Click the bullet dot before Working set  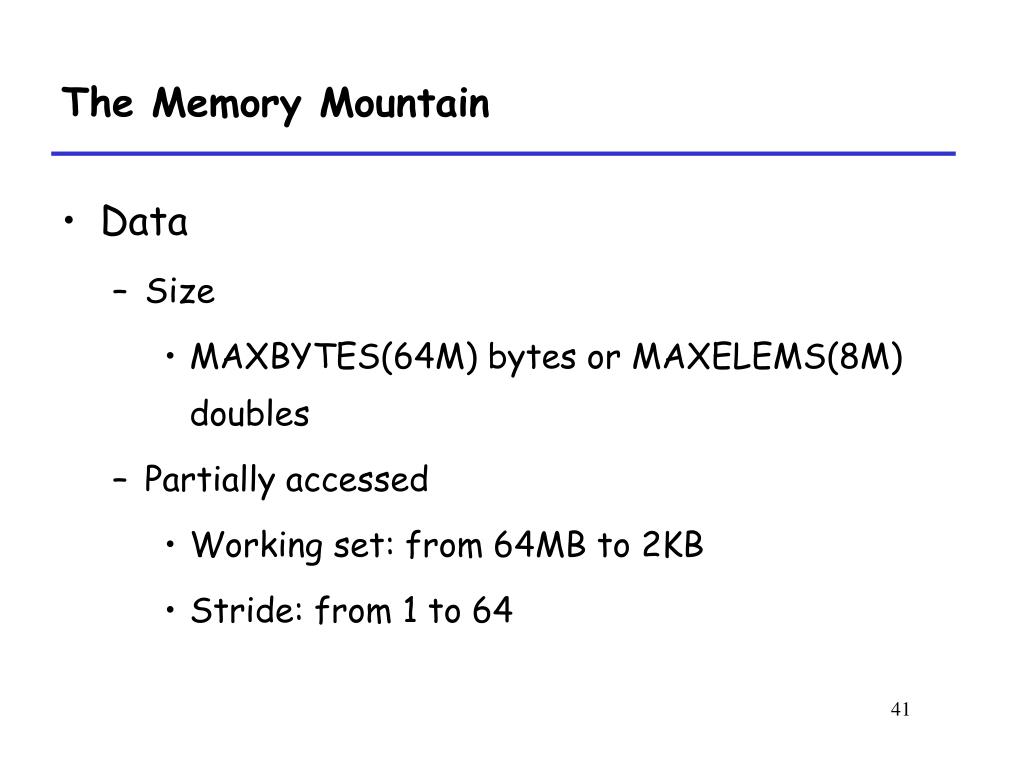click(170, 545)
